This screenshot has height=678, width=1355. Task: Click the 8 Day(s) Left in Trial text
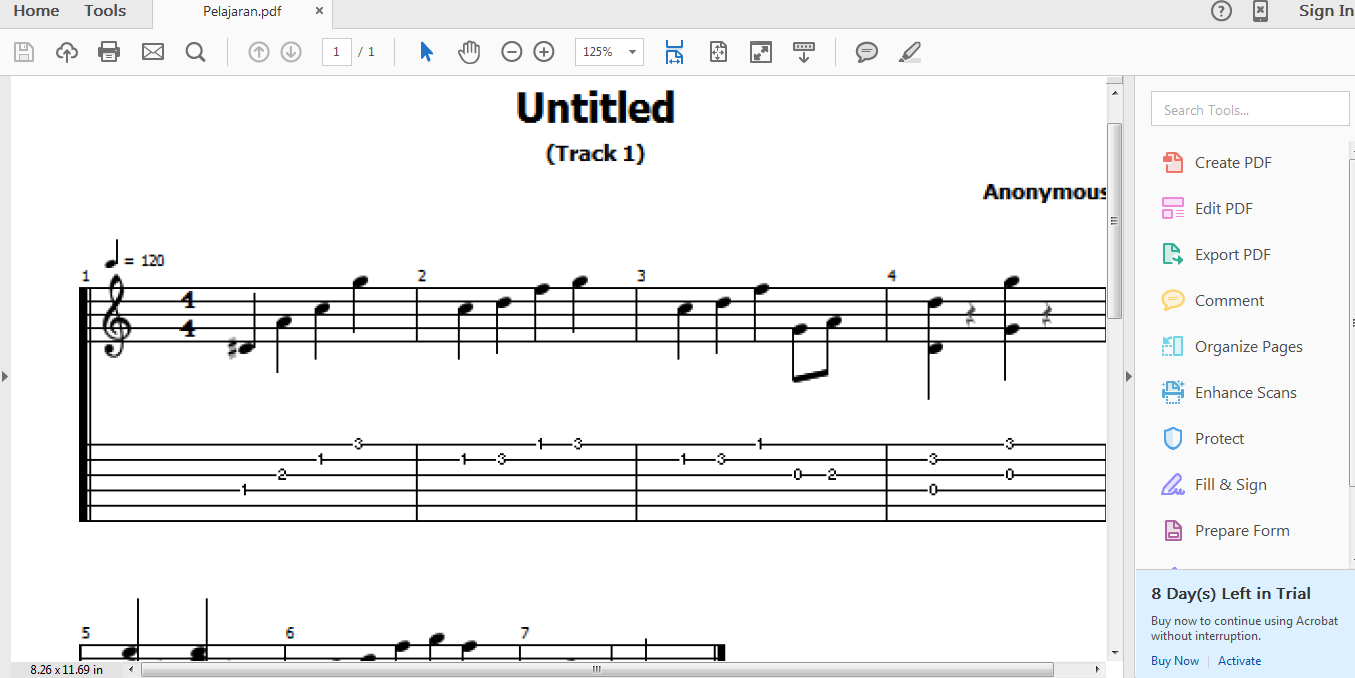click(x=1231, y=594)
